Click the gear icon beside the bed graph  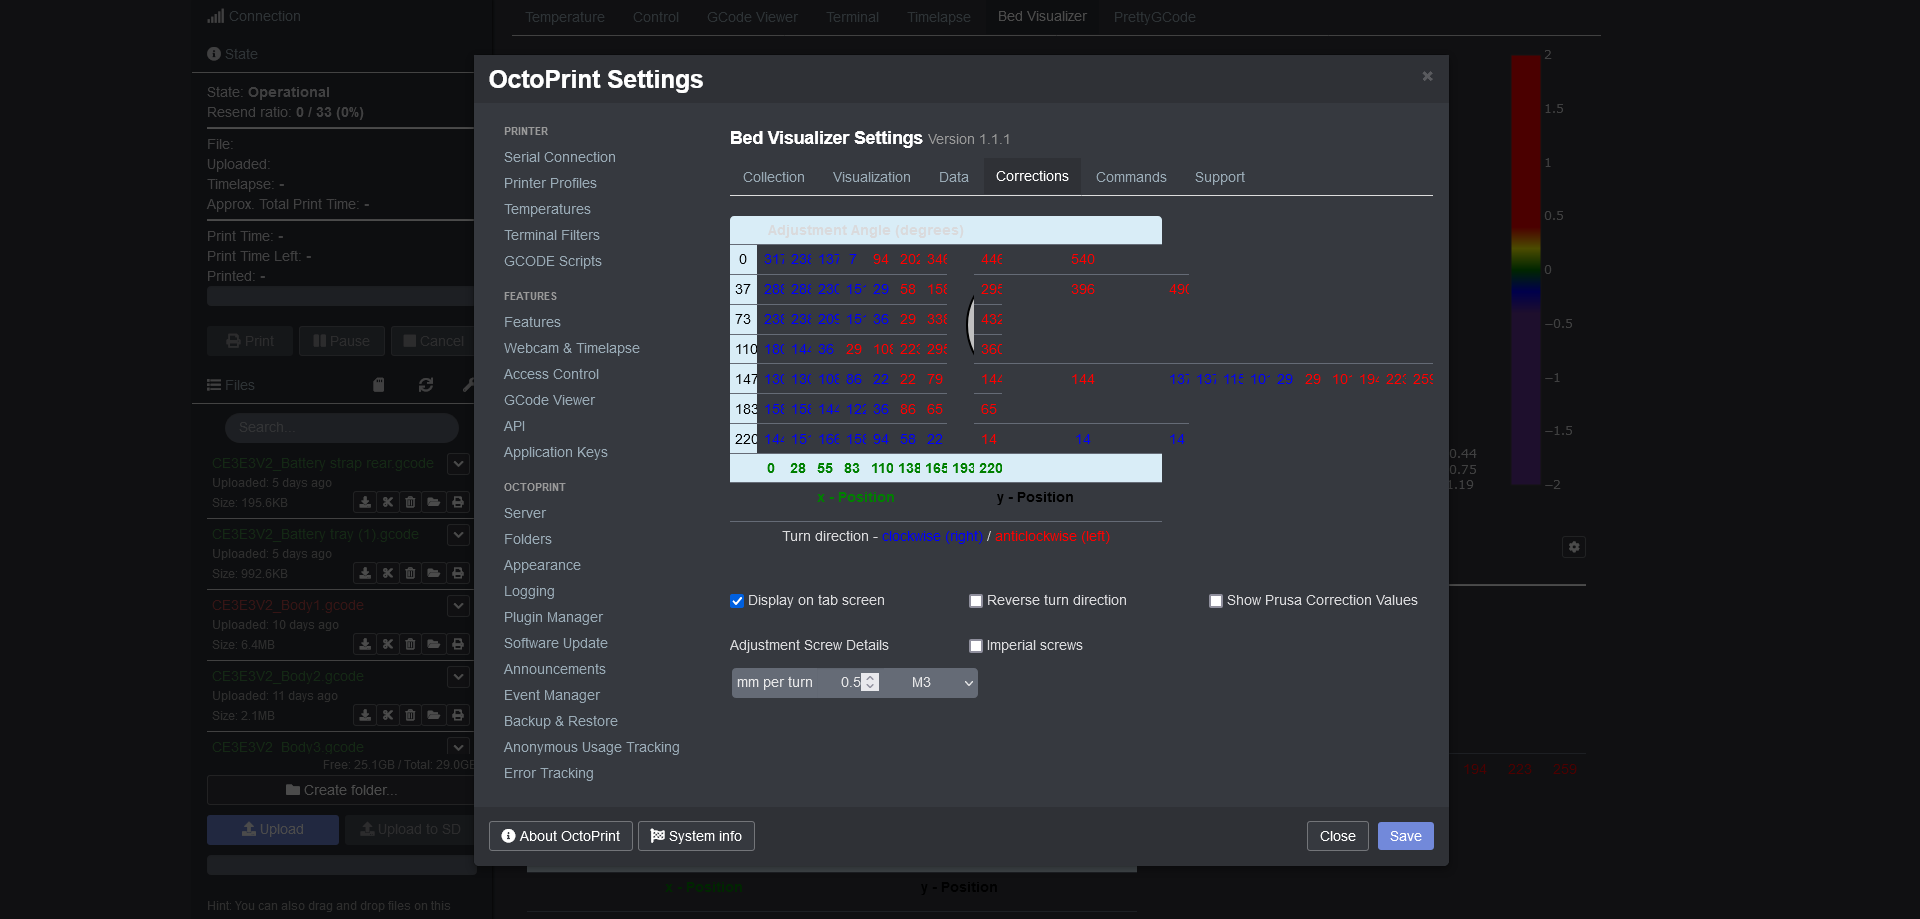pos(1574,547)
